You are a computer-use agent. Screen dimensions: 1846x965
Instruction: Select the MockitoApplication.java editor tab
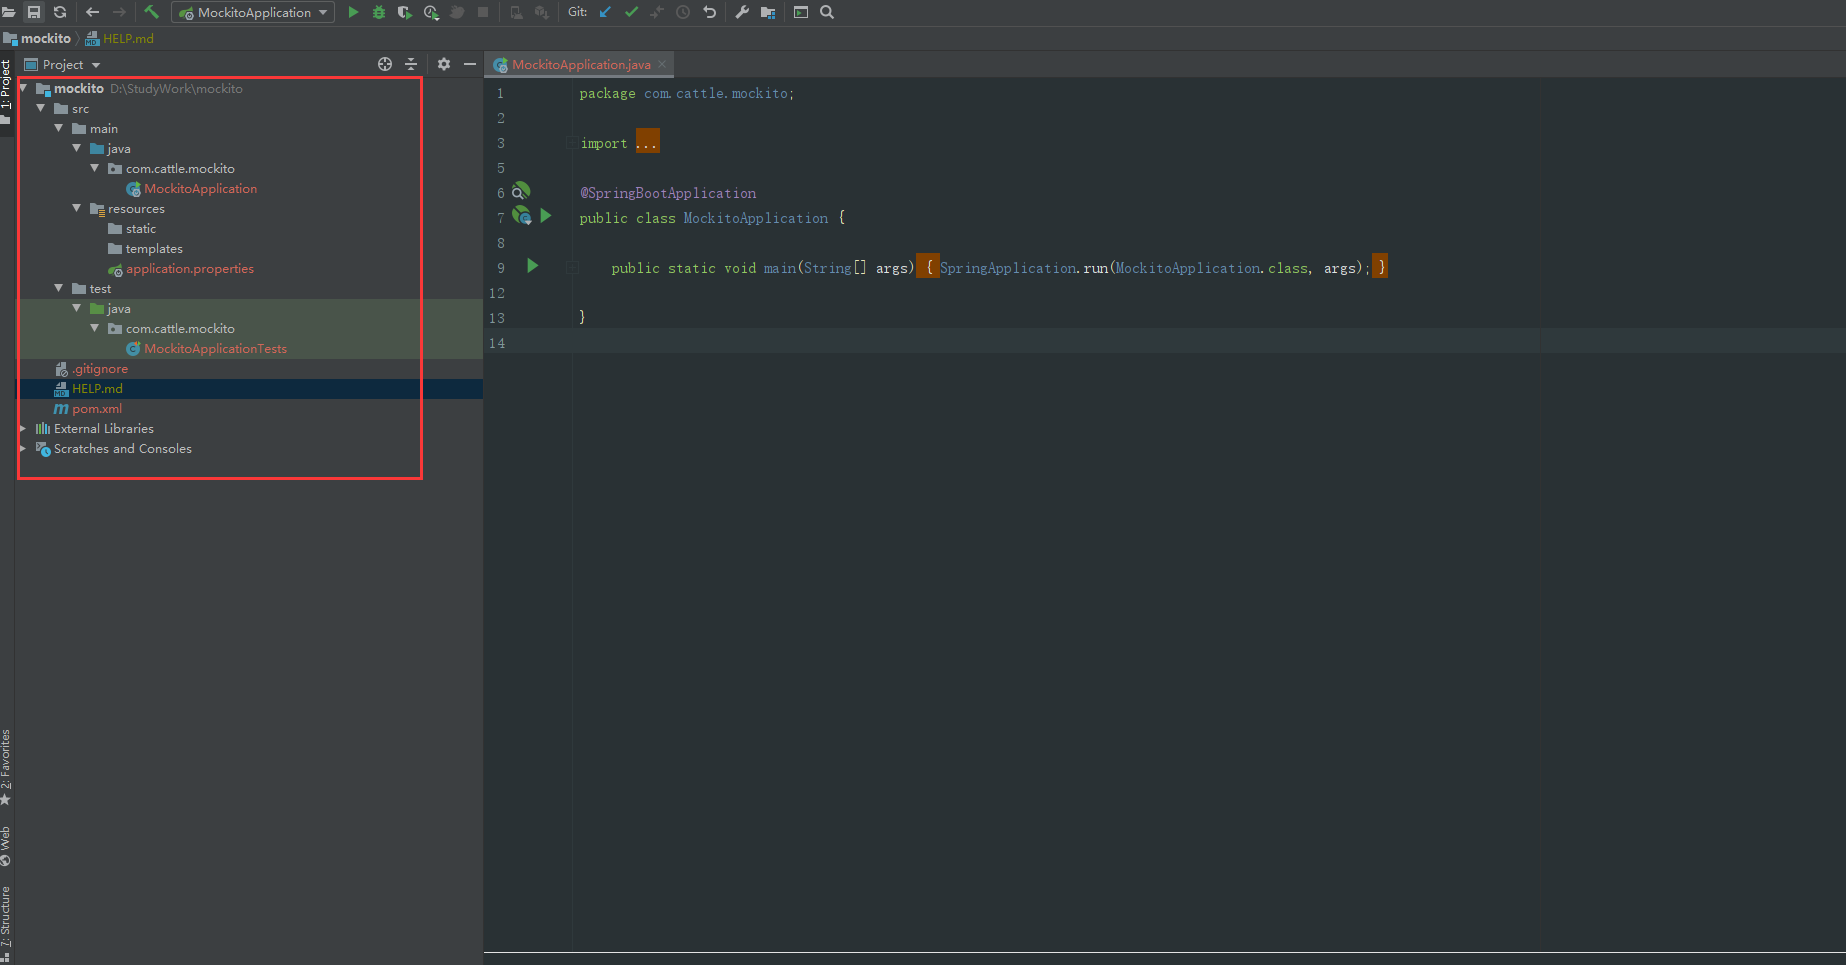[x=581, y=64]
